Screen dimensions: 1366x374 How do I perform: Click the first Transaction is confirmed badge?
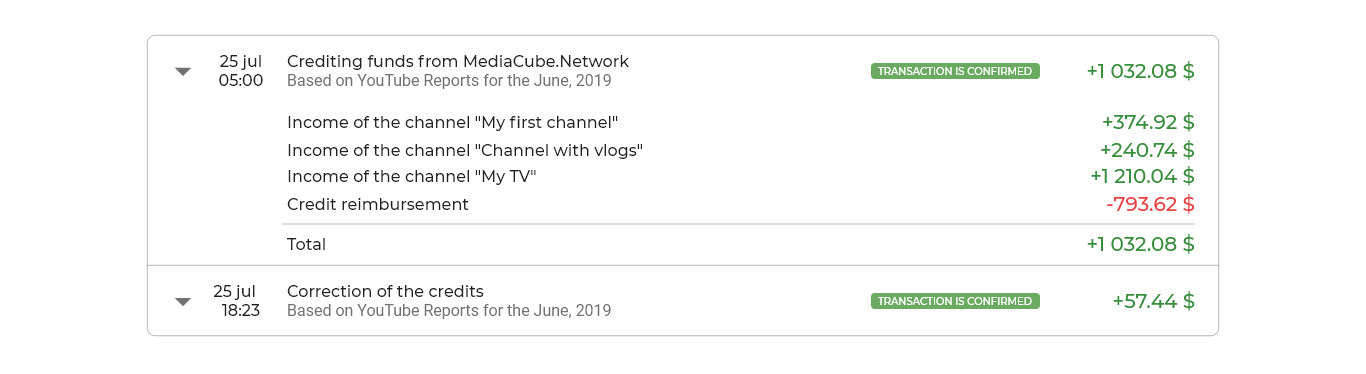coord(955,71)
